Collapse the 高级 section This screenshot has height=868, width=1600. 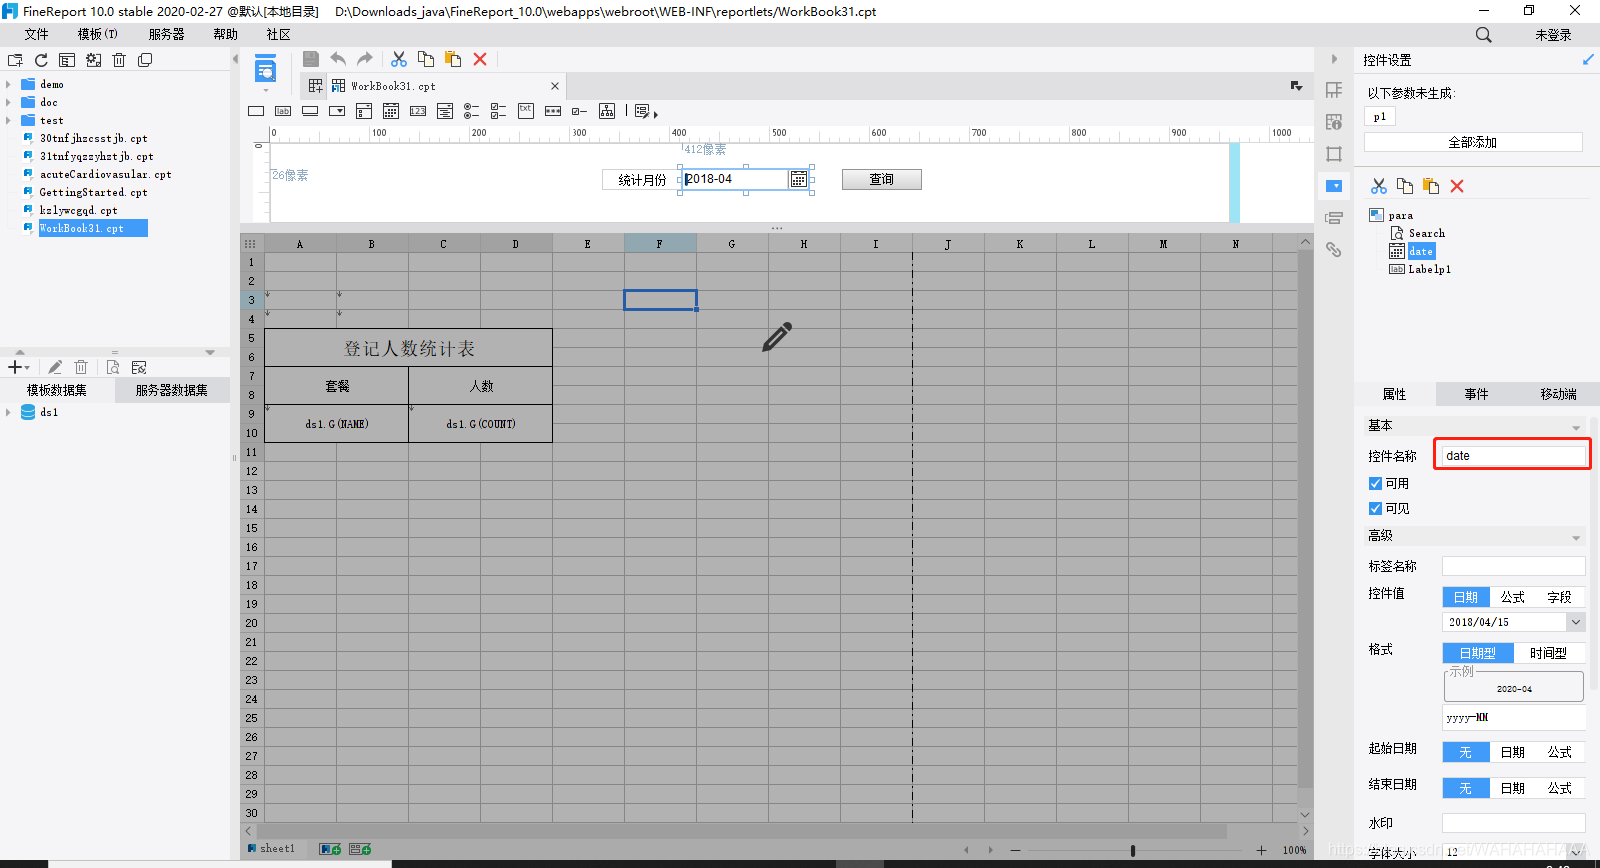[1576, 537]
